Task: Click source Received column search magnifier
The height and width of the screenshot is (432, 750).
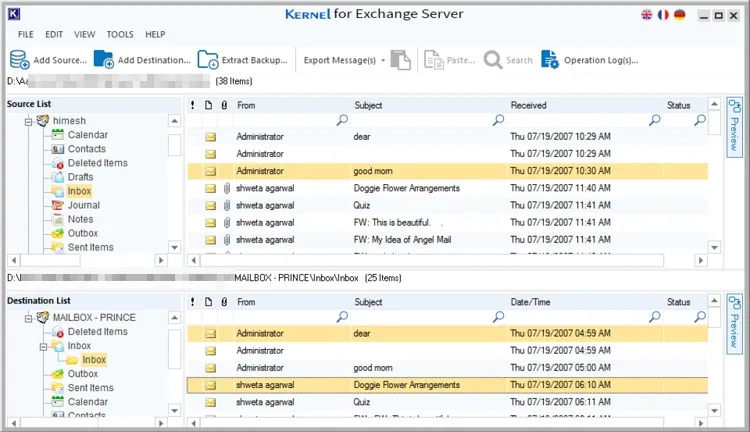Action: pos(654,120)
